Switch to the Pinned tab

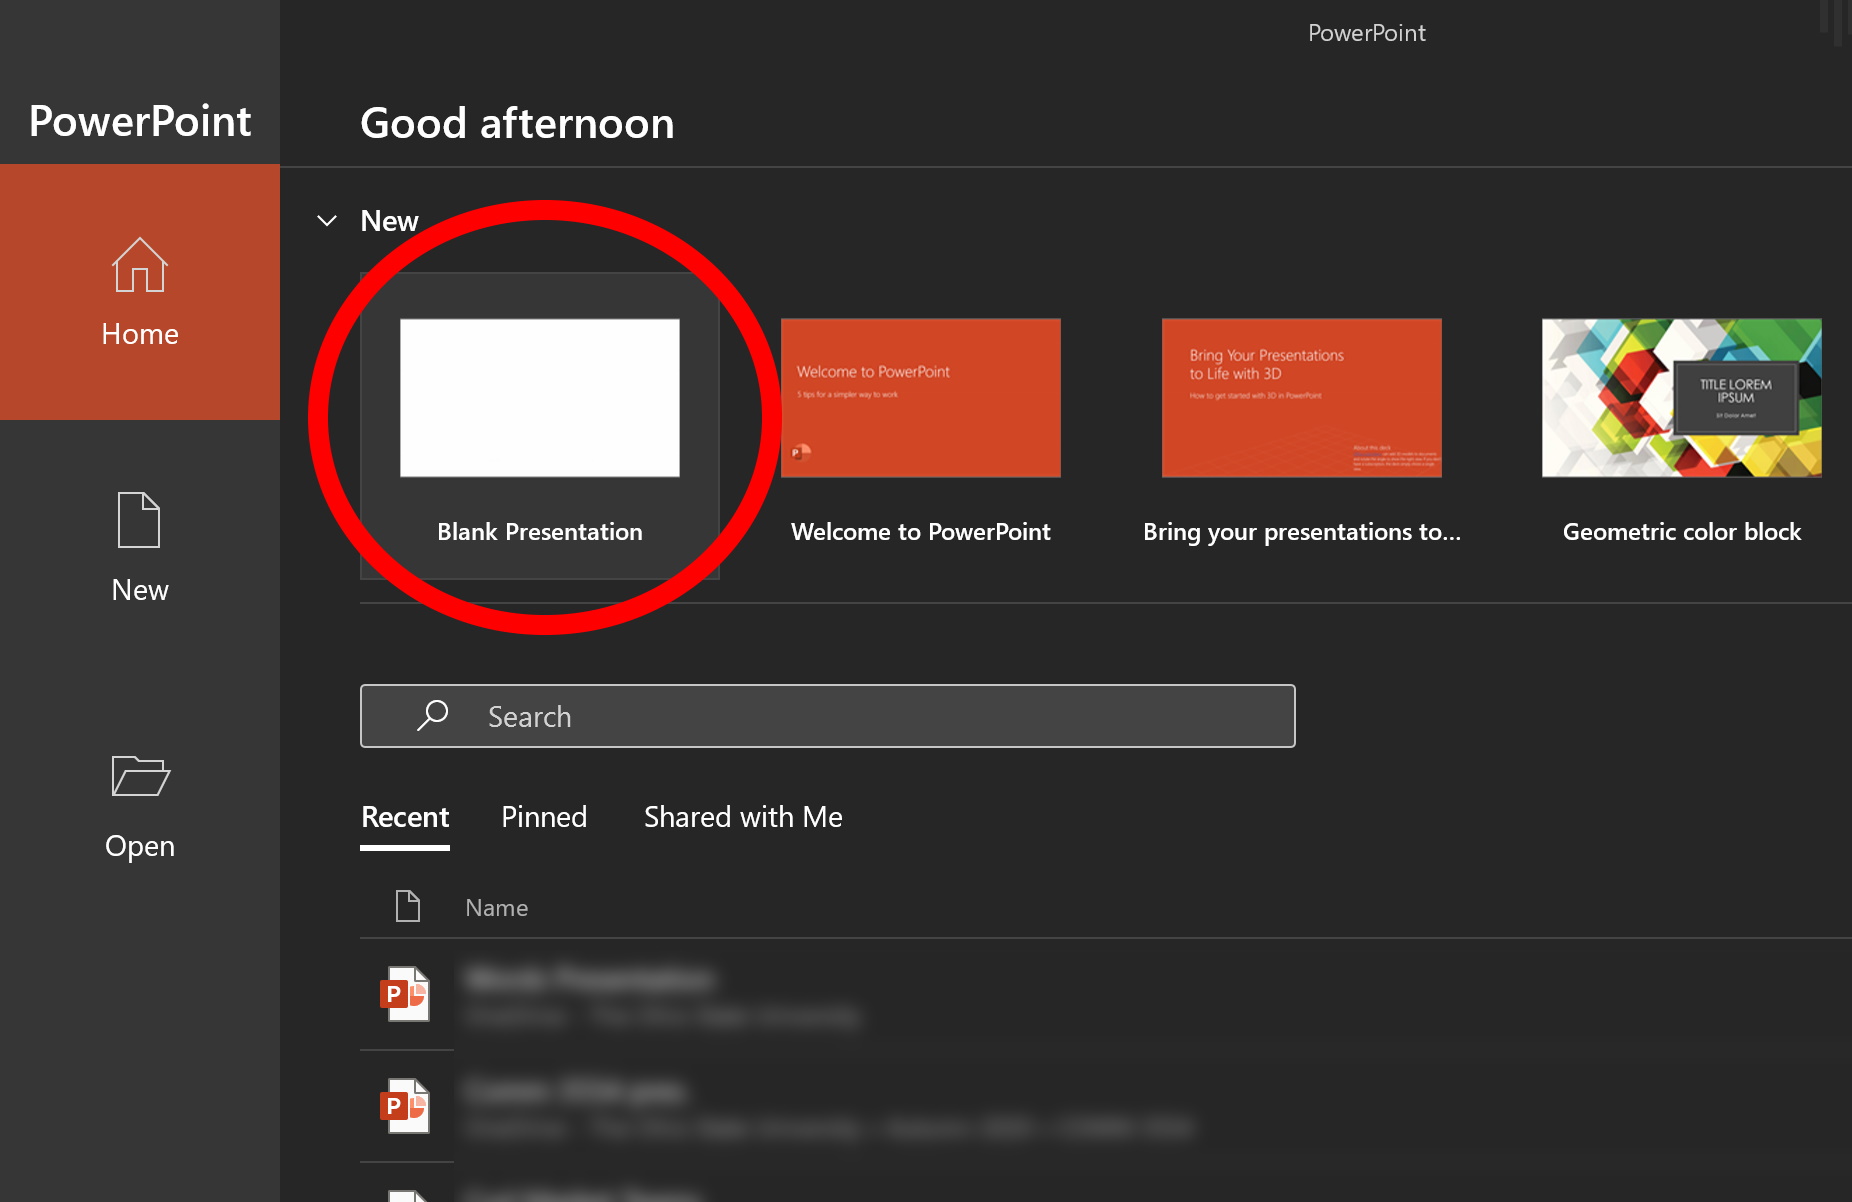click(543, 816)
